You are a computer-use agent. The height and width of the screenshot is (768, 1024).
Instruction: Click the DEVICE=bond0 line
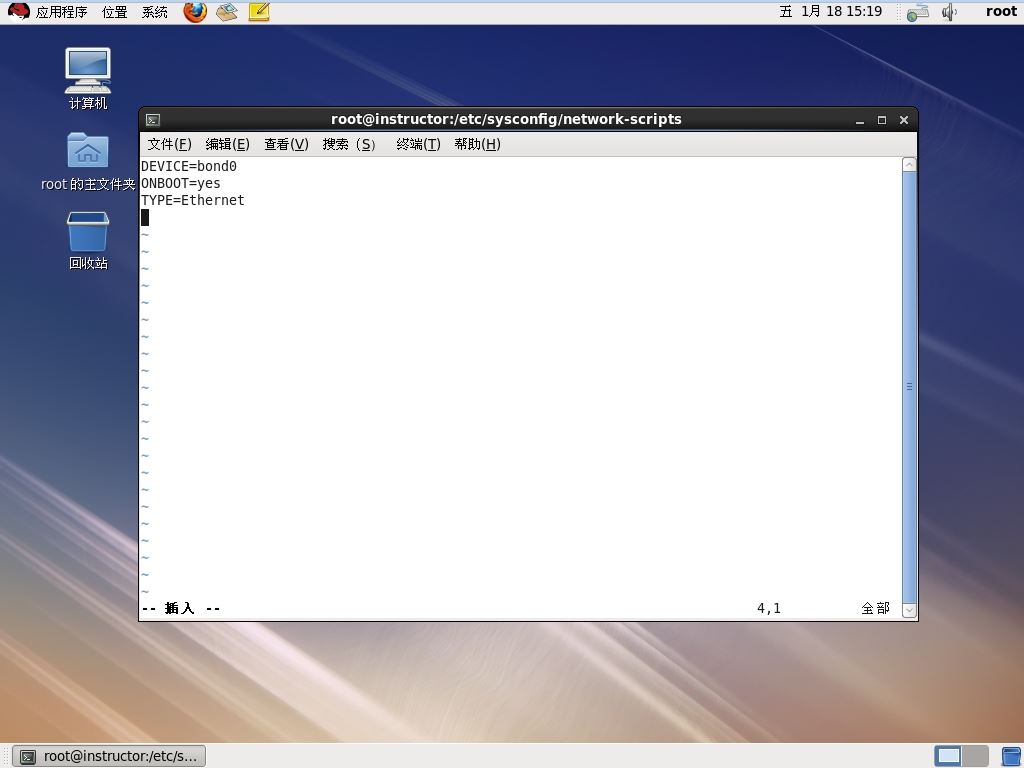[189, 167]
